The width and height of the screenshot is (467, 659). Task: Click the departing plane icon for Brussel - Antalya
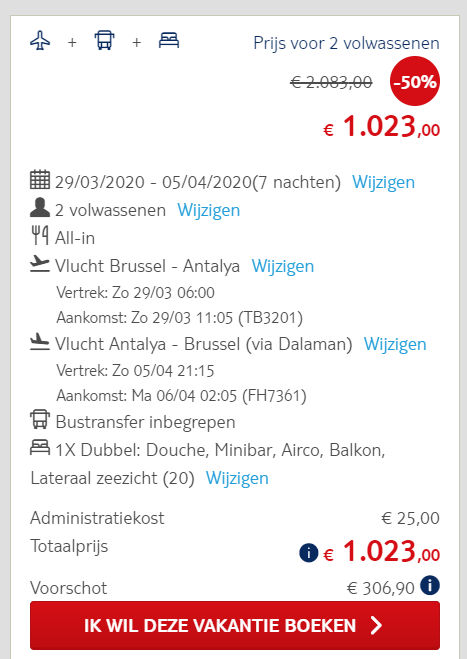(x=40, y=264)
